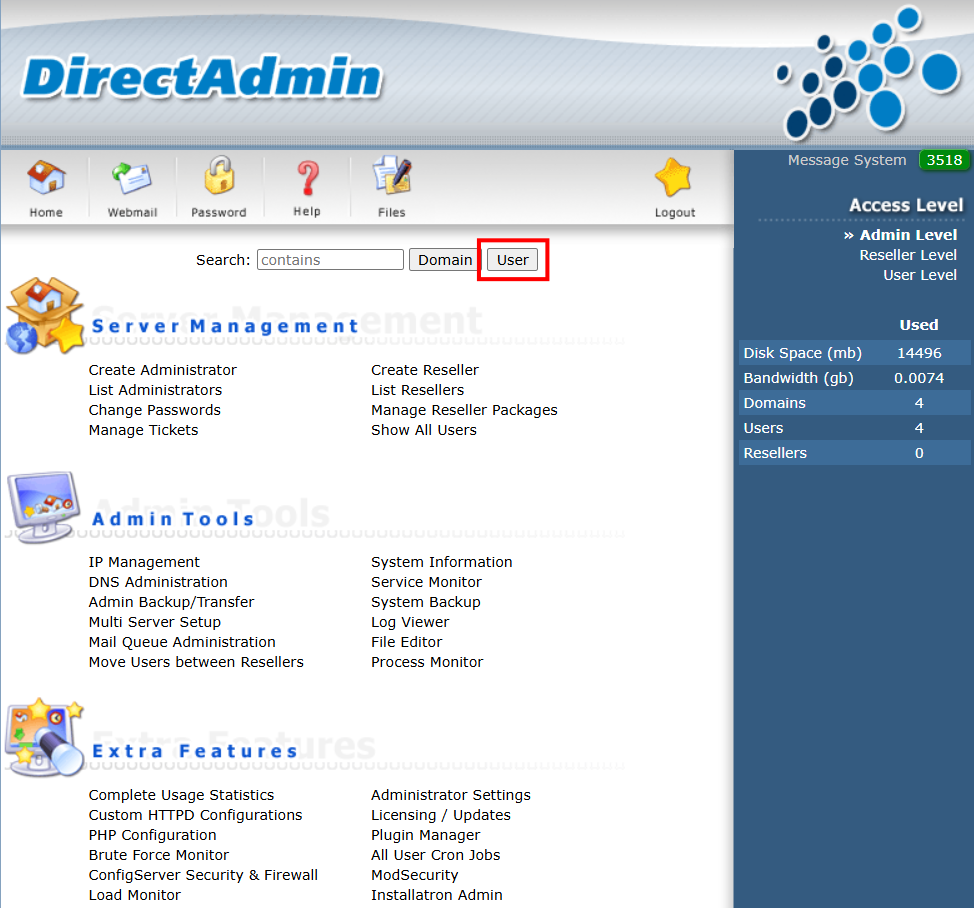
Task: Open Message System link
Action: (847, 160)
